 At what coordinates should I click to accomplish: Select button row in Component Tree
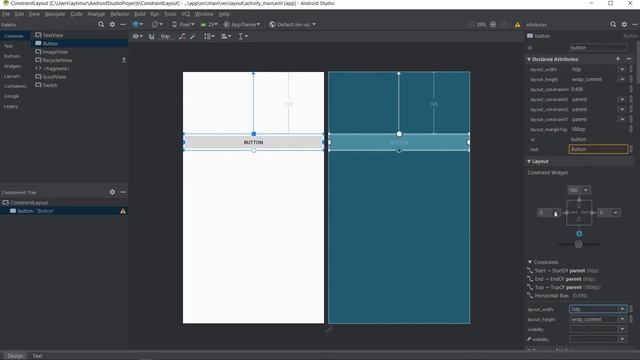pyautogui.click(x=64, y=211)
